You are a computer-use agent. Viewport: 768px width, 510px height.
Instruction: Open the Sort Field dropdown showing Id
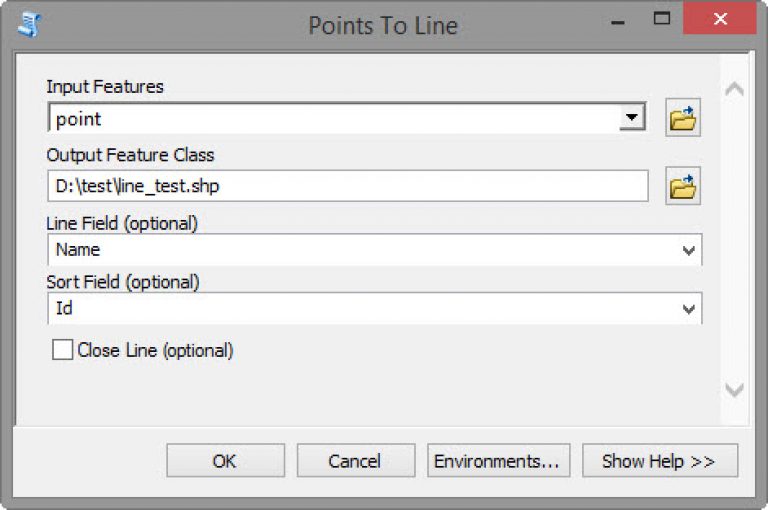[x=375, y=308]
